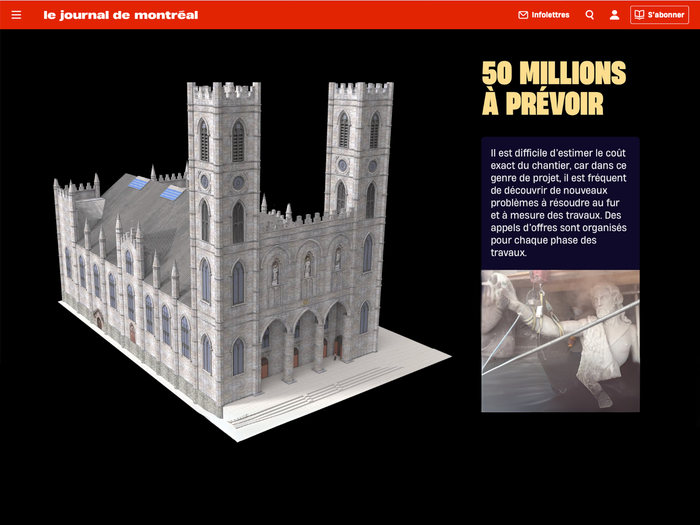Click the book icon in S'abonner
This screenshot has width=700, height=525.
(639, 15)
